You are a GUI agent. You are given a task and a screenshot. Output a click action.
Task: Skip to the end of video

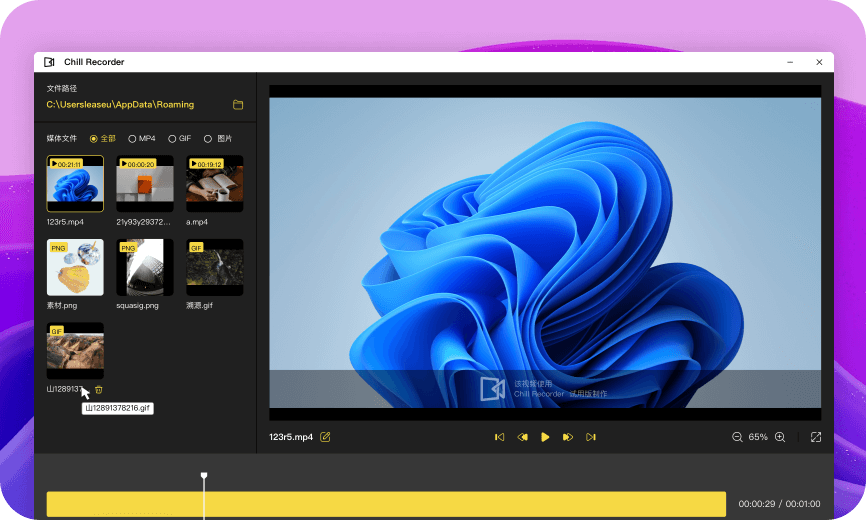tap(591, 437)
